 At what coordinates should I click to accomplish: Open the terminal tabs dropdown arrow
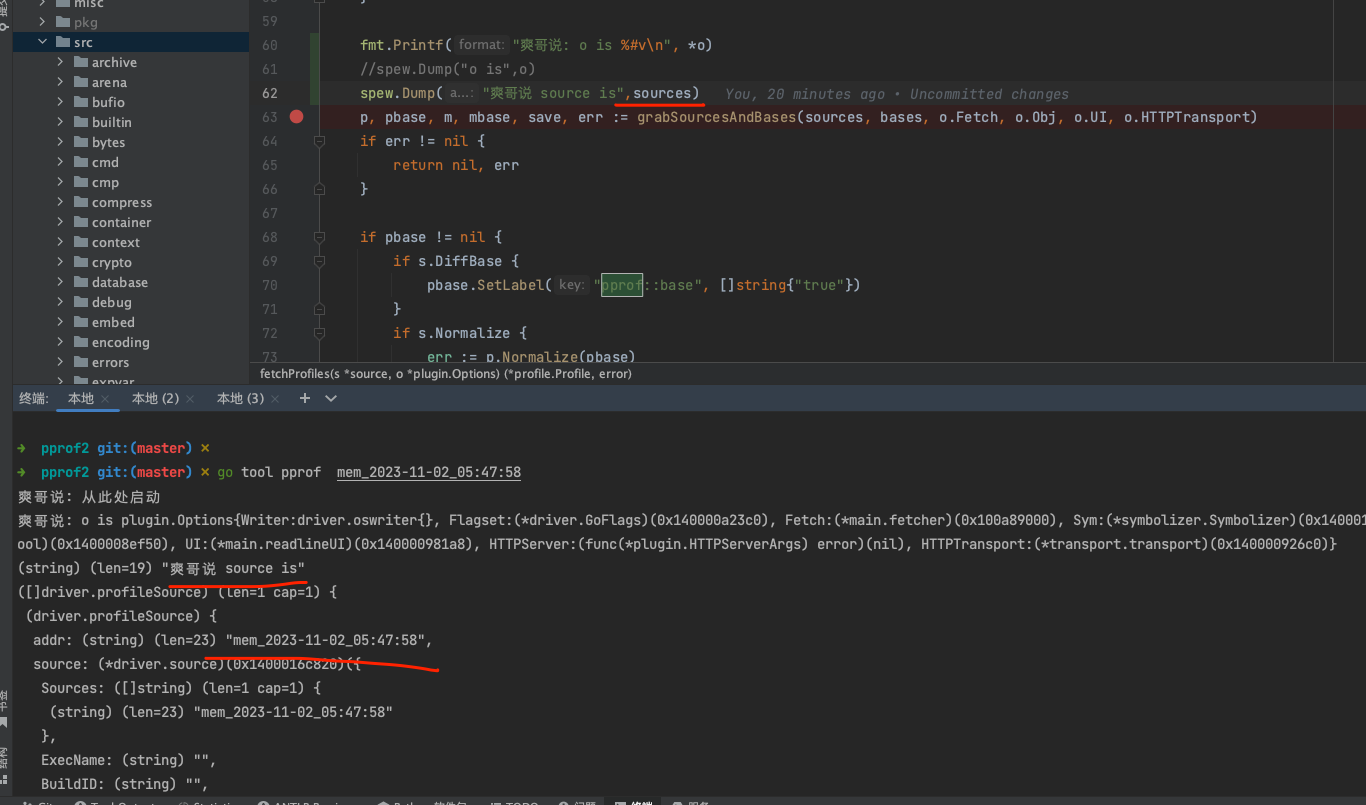[x=331, y=398]
